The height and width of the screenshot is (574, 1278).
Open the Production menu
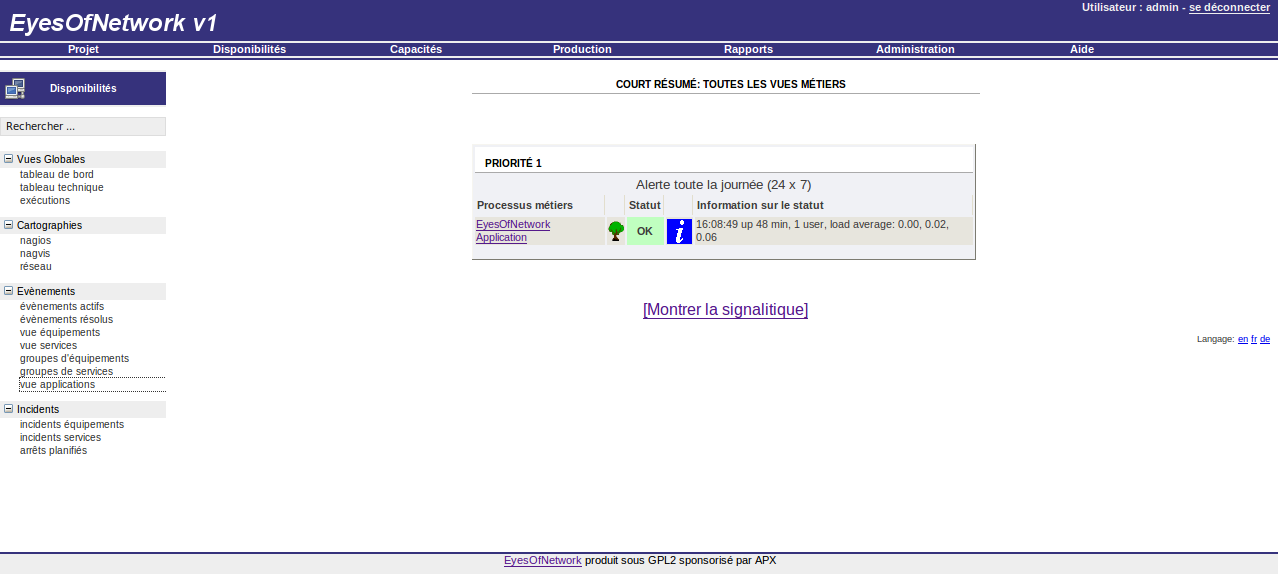[582, 49]
